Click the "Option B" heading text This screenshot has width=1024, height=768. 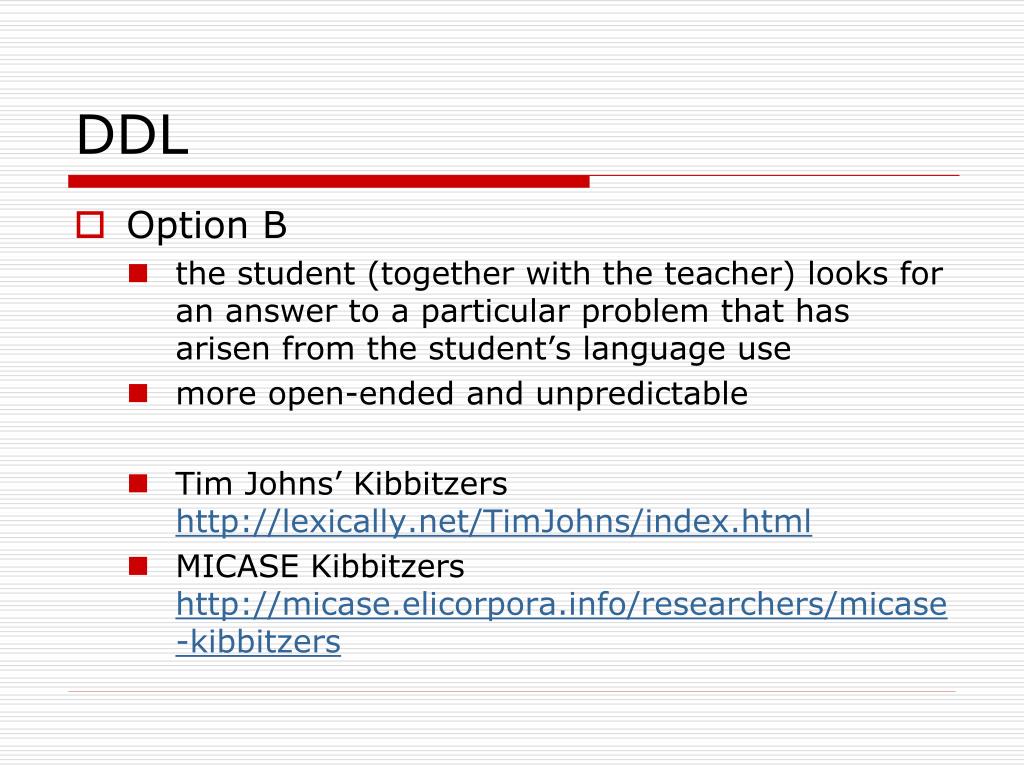point(206,225)
